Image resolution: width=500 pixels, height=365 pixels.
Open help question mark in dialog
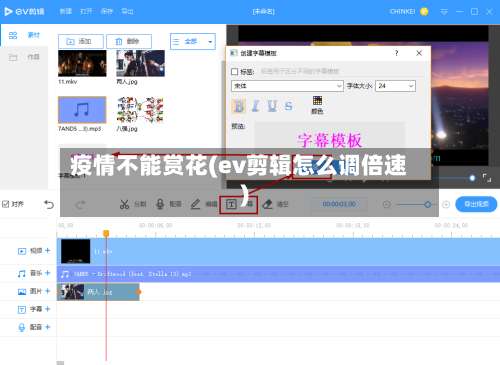(396, 53)
